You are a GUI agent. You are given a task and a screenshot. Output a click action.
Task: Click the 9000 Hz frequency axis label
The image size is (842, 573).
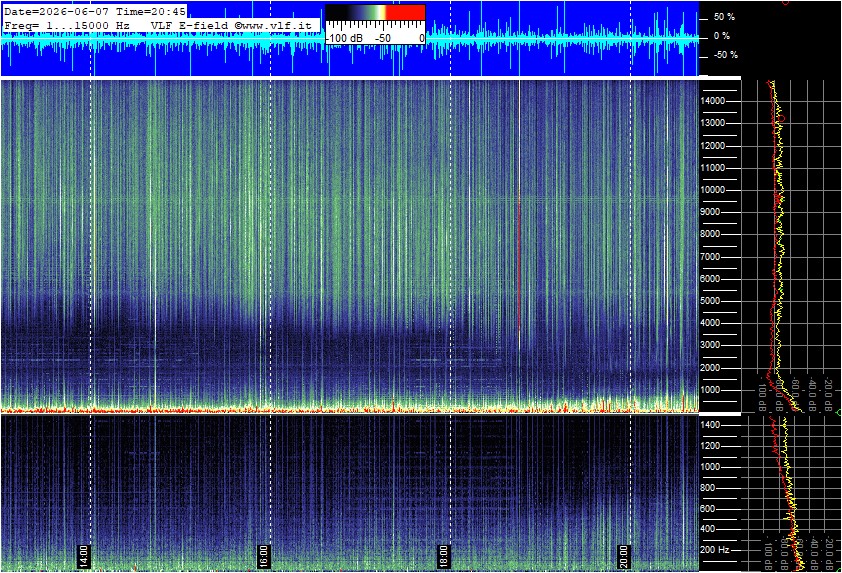(710, 212)
